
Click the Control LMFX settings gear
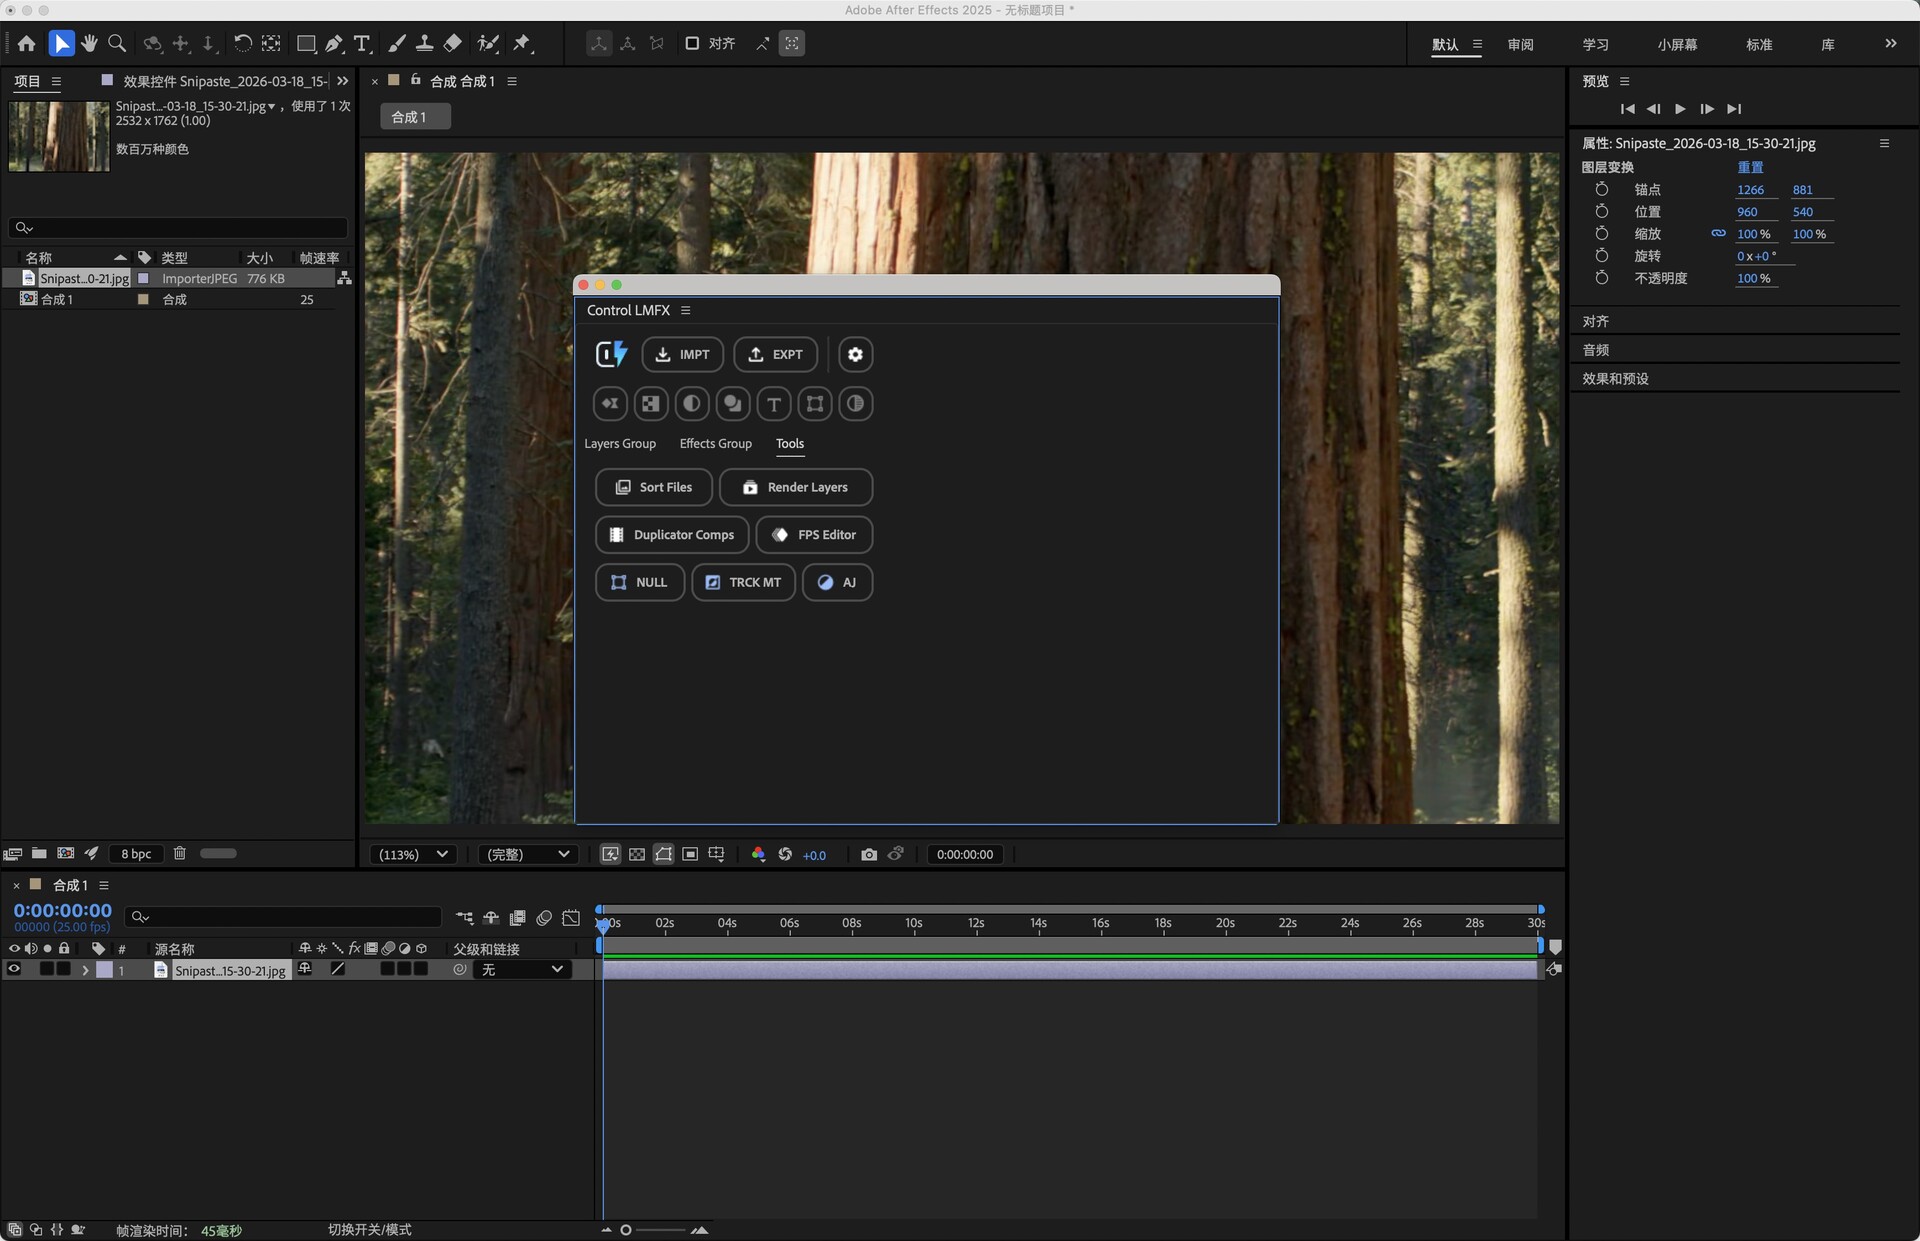(x=855, y=354)
